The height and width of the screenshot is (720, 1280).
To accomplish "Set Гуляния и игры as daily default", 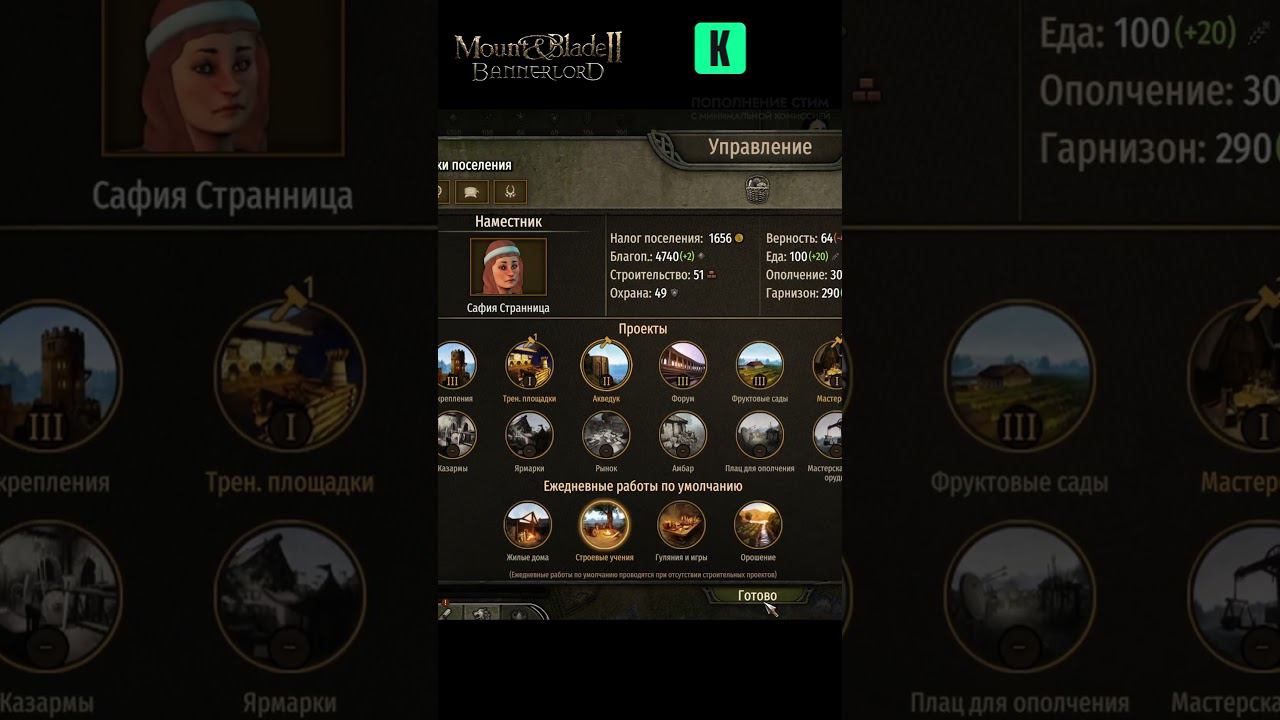I will pyautogui.click(x=681, y=524).
